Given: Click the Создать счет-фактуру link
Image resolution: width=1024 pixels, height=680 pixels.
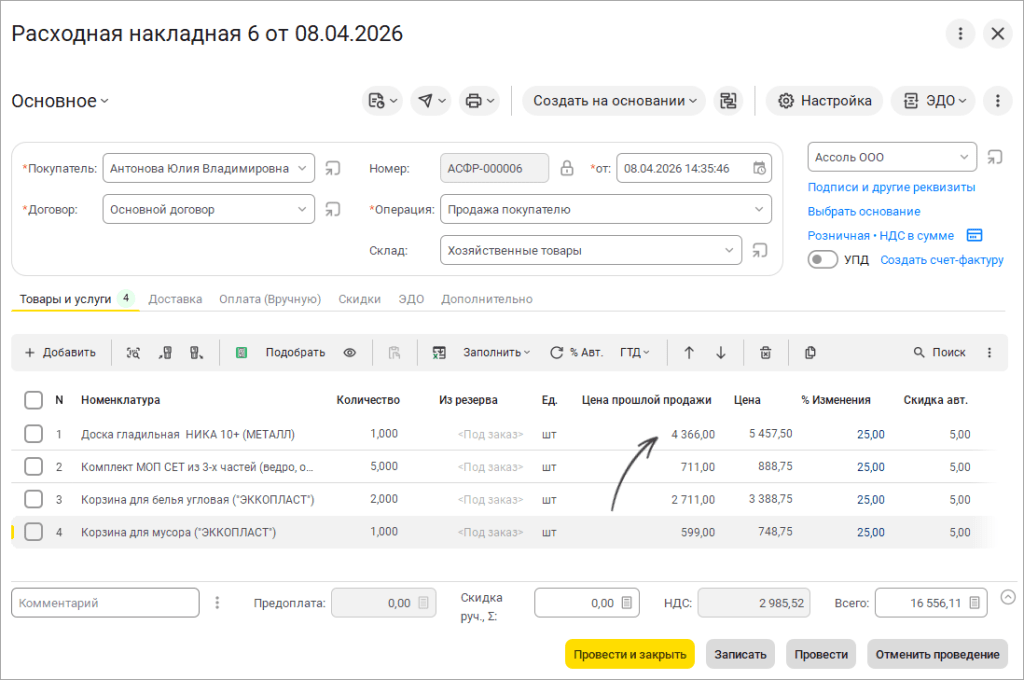Looking at the screenshot, I should click(942, 260).
